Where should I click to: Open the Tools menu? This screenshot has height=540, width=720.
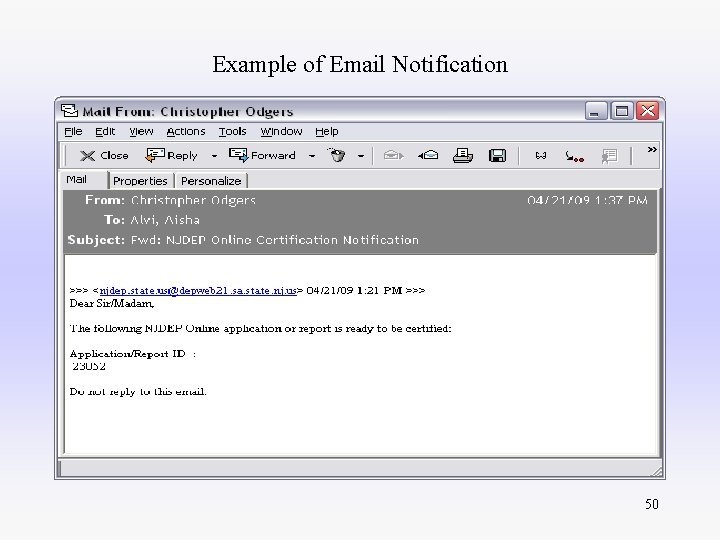coord(232,132)
